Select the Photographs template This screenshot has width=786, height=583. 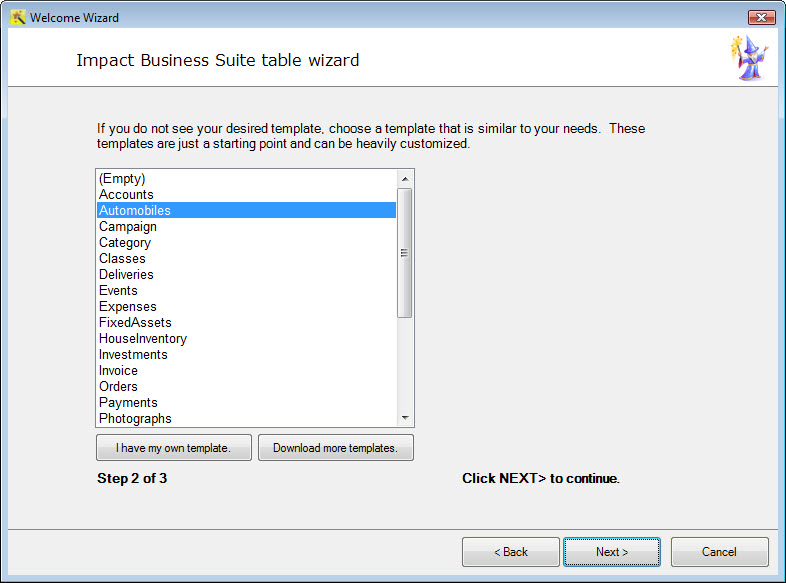click(x=246, y=419)
